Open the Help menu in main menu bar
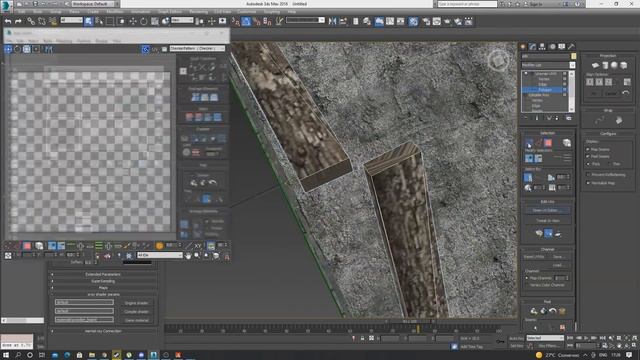The height and width of the screenshot is (360, 640). coord(291,12)
